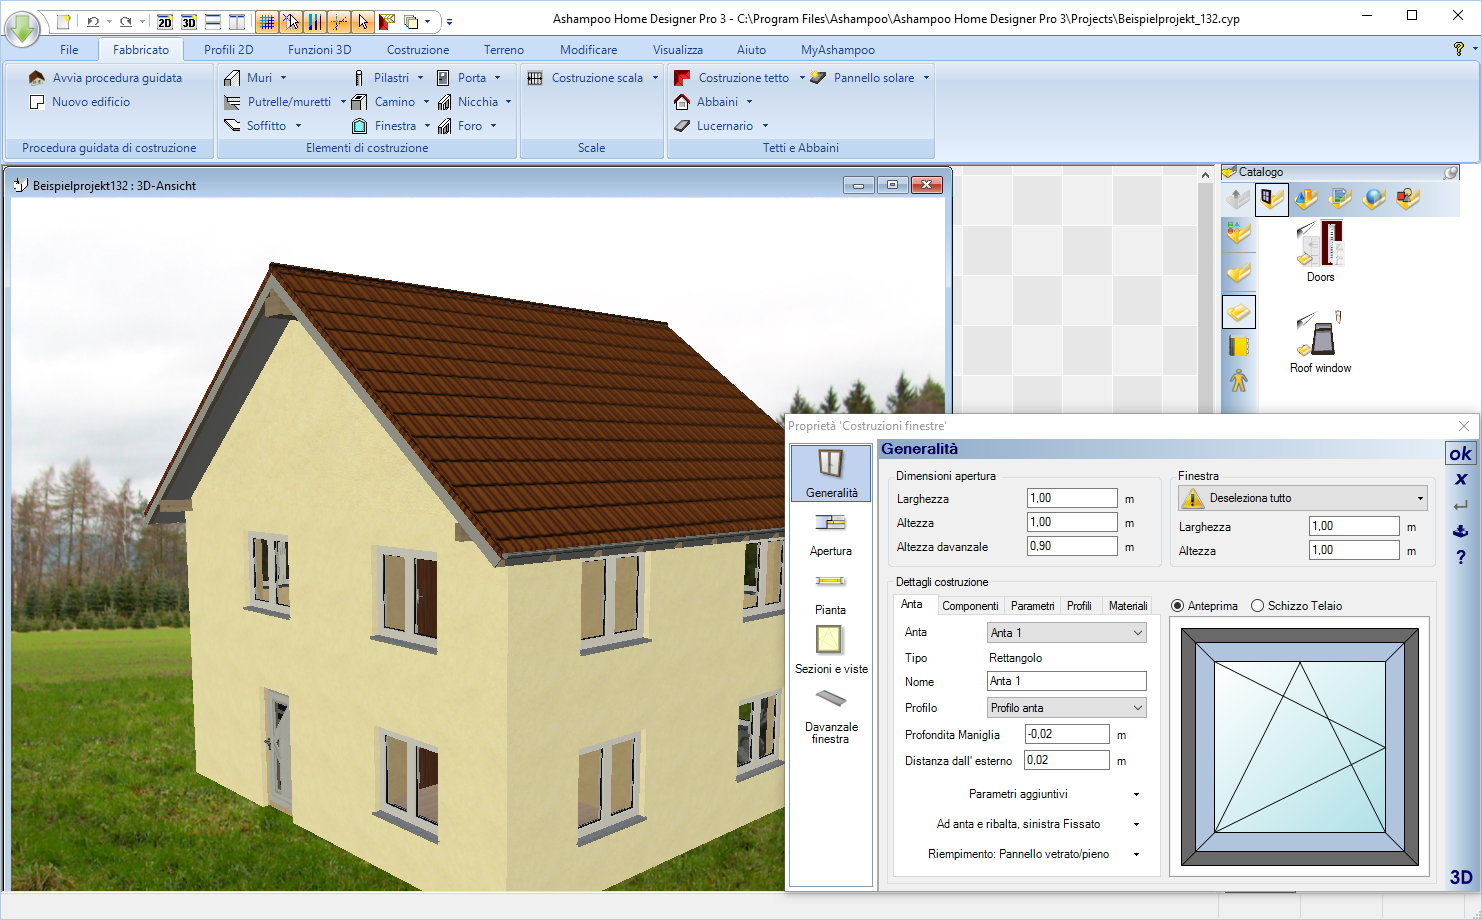Click Avvia procedura guidata
The height and width of the screenshot is (920, 1482).
(117, 78)
